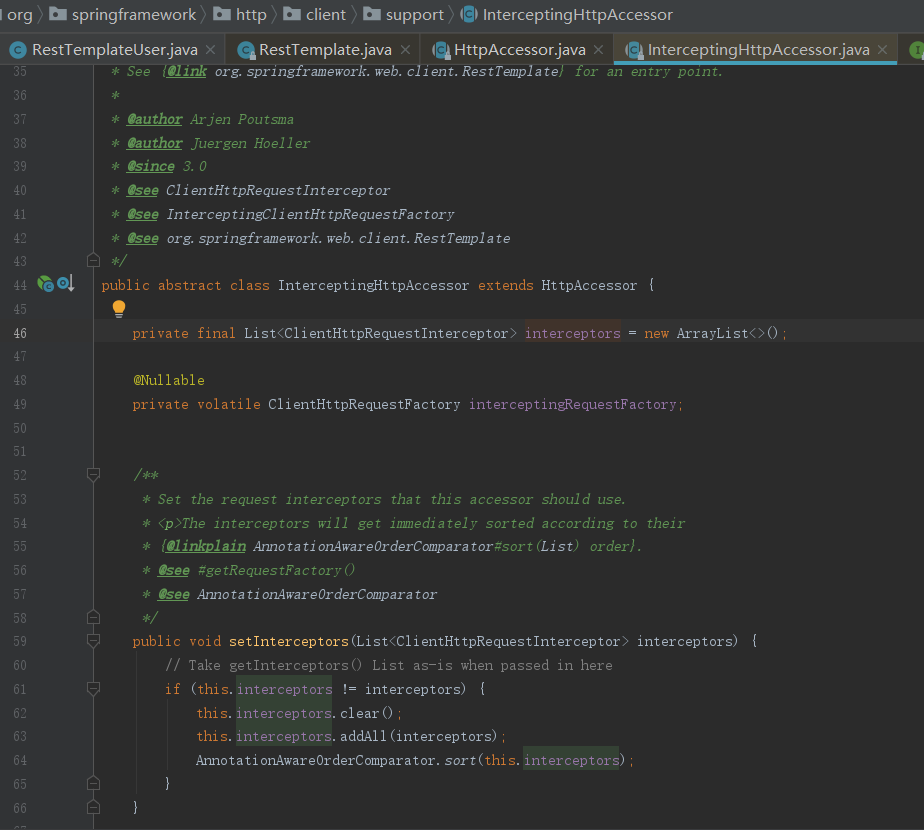Click the interceptingRequestFactory field name
The height and width of the screenshot is (830, 924).
[573, 404]
